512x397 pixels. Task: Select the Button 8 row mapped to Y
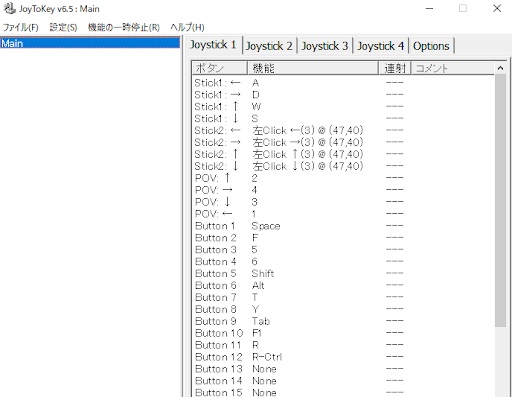(343, 309)
